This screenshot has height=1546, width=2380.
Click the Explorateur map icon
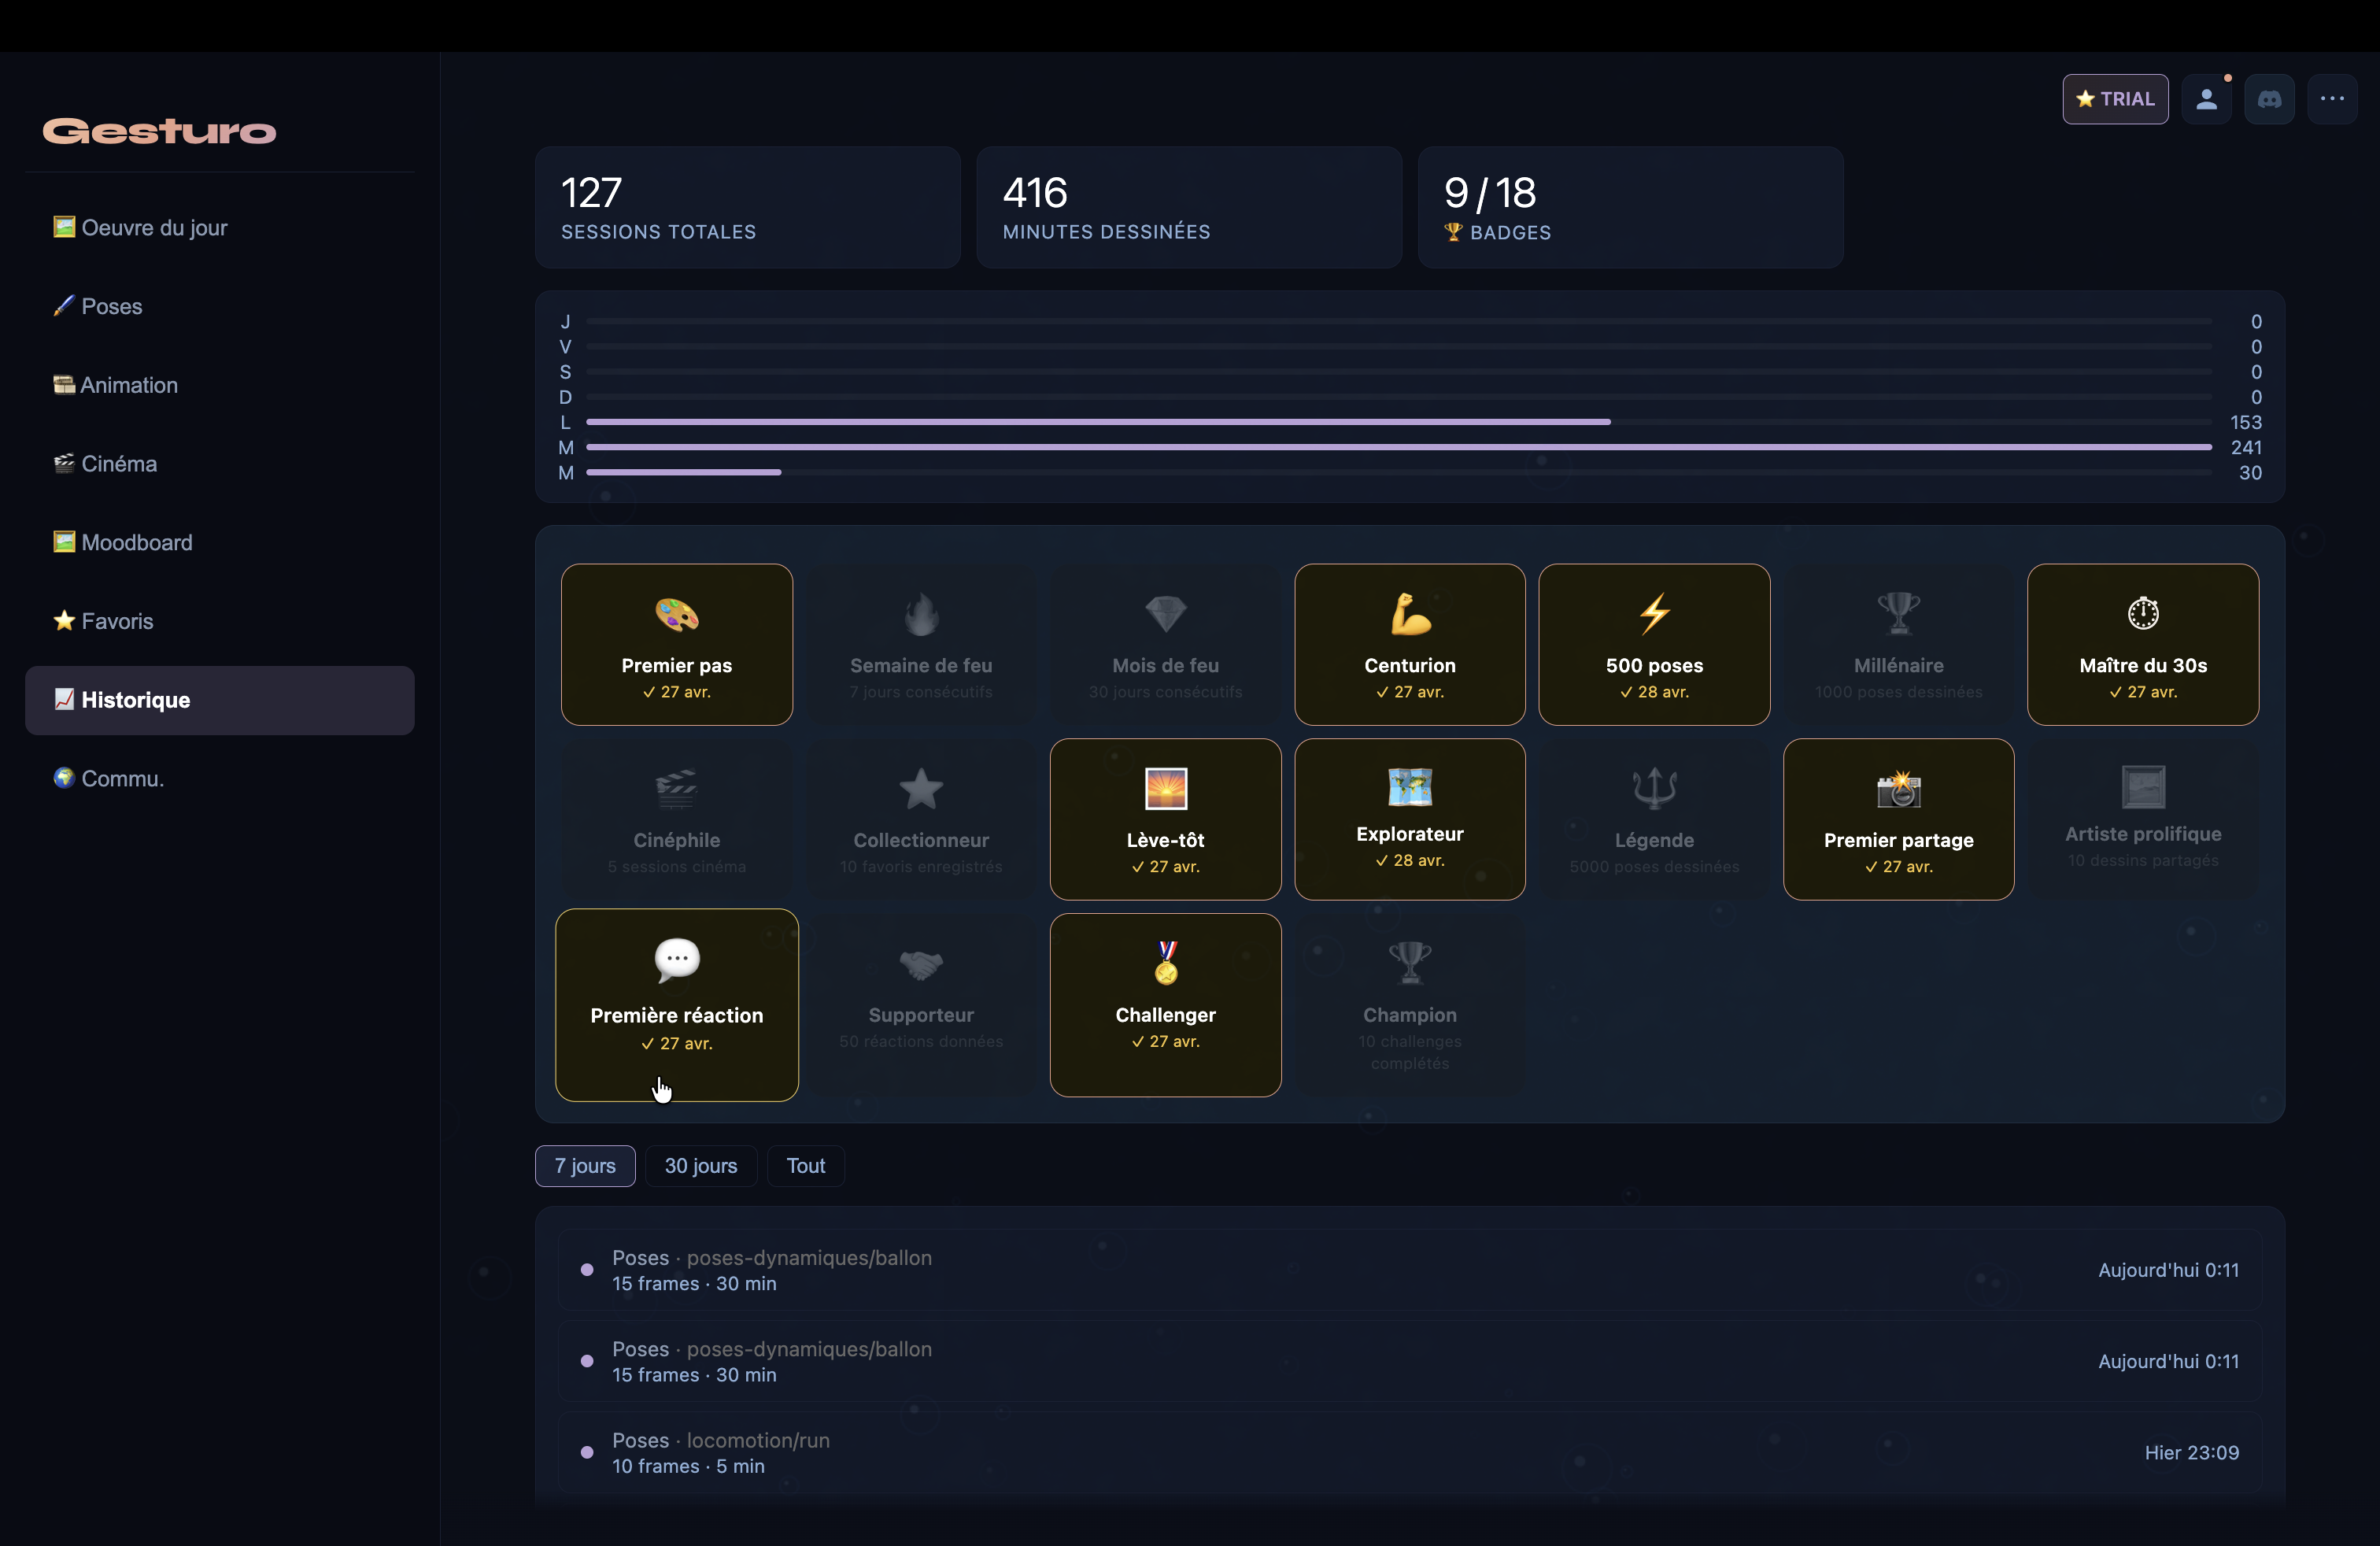point(1410,787)
